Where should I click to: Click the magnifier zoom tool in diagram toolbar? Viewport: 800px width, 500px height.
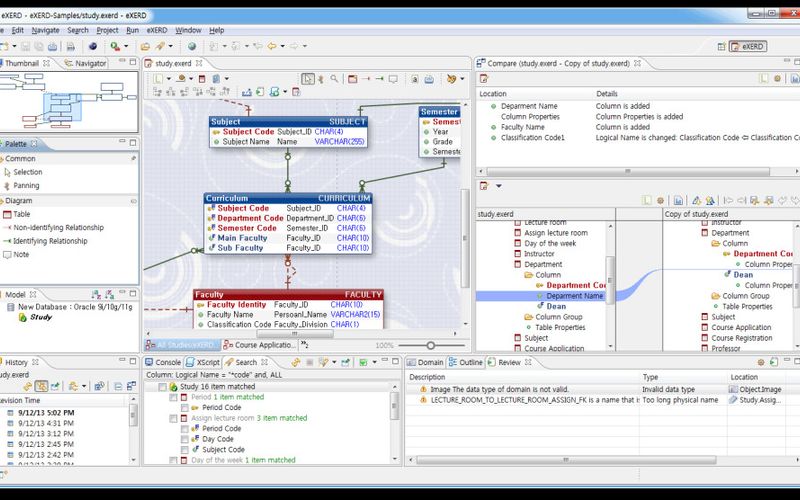click(334, 79)
